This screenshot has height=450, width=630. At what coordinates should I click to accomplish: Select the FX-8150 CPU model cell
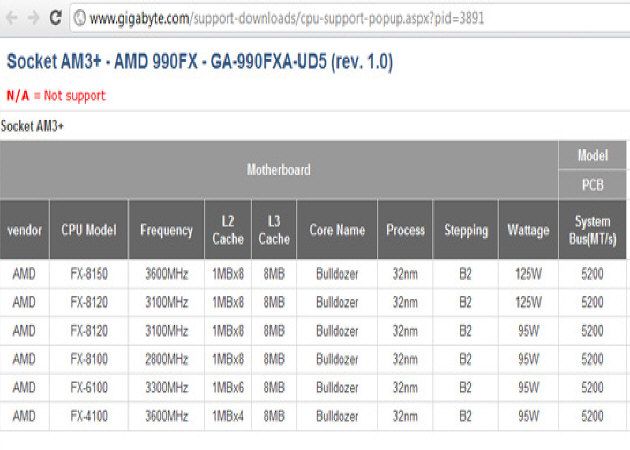coord(89,273)
